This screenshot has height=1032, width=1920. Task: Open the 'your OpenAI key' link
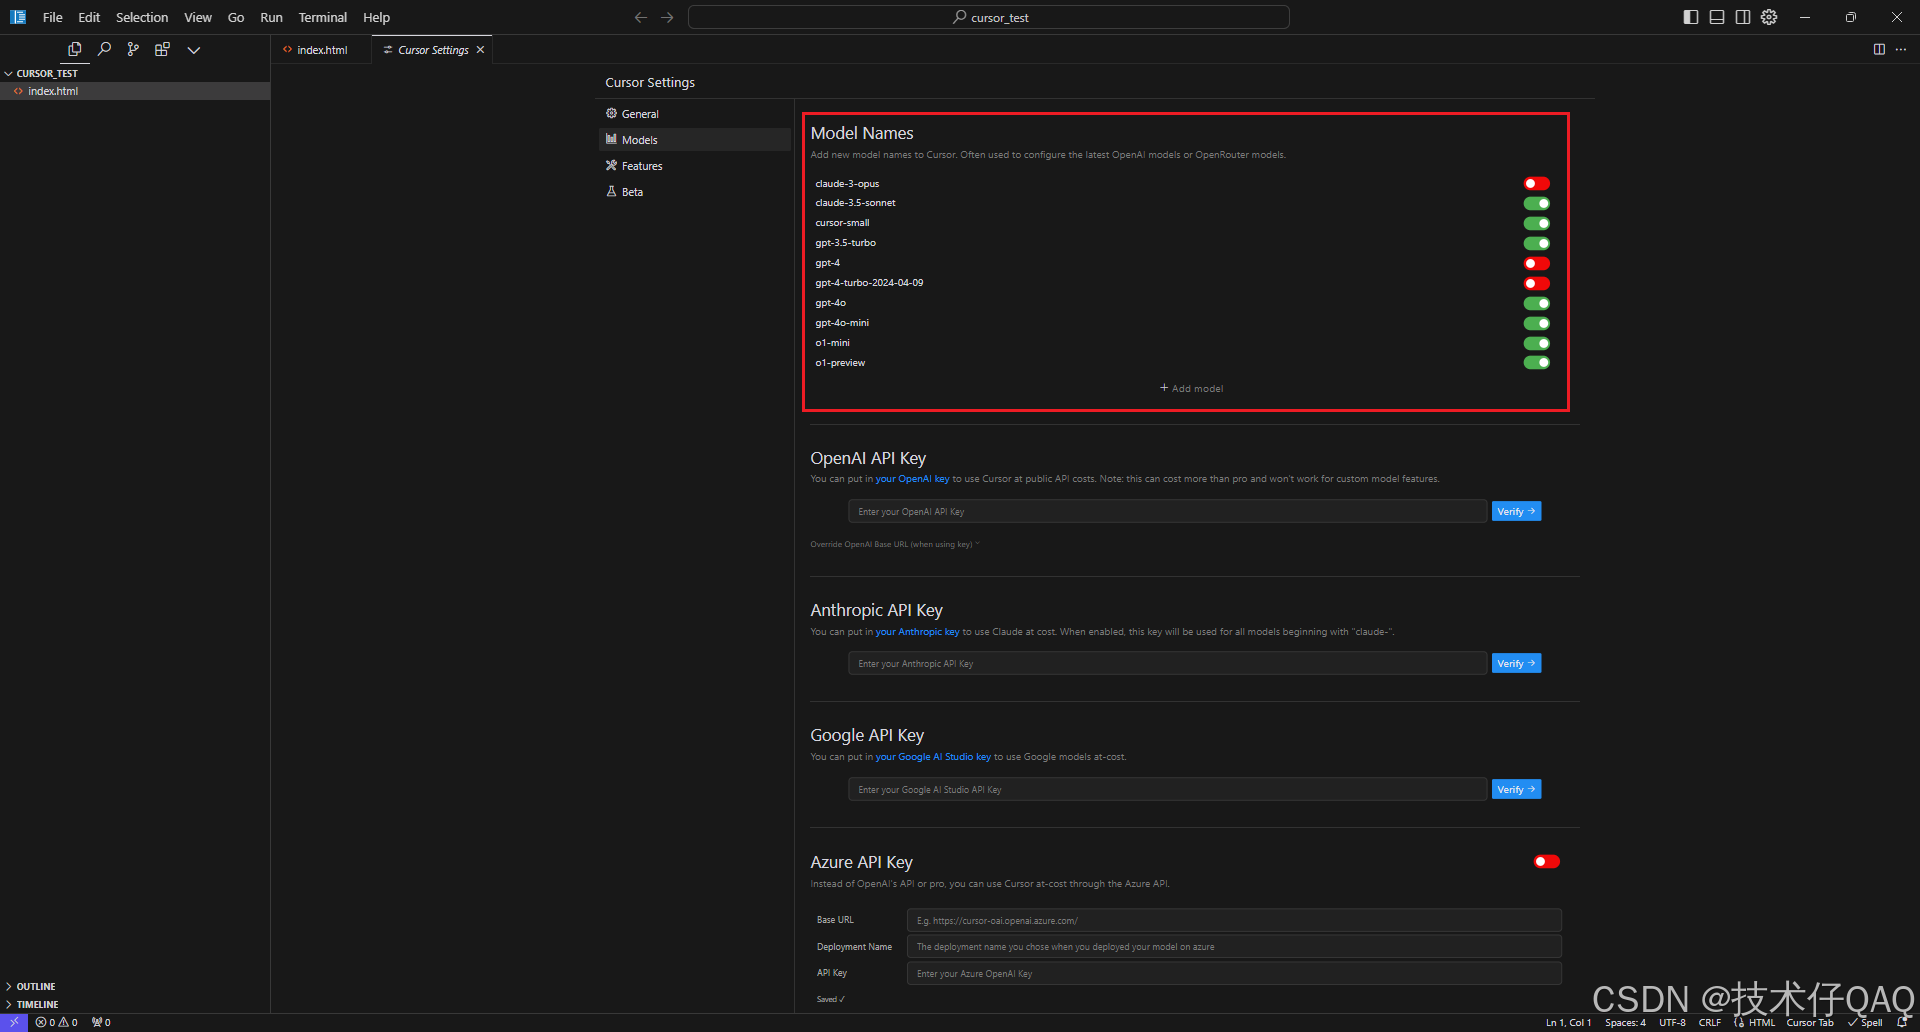pos(913,479)
